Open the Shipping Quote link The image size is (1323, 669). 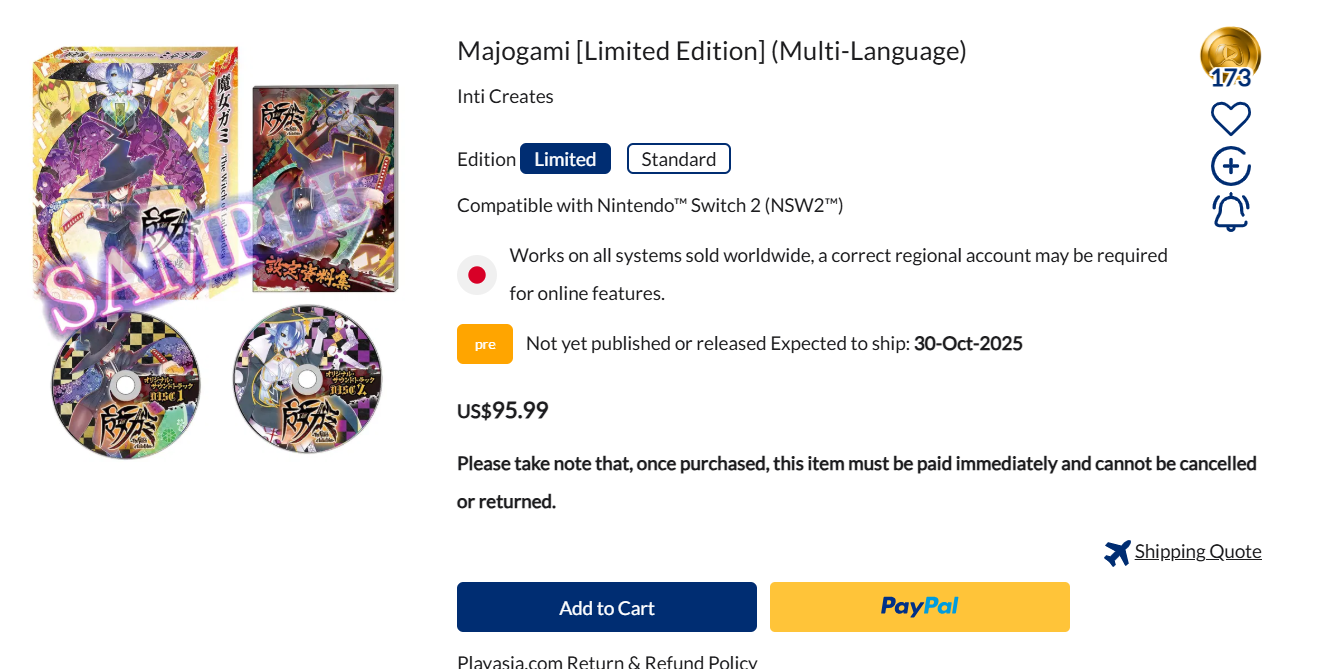pos(1197,552)
